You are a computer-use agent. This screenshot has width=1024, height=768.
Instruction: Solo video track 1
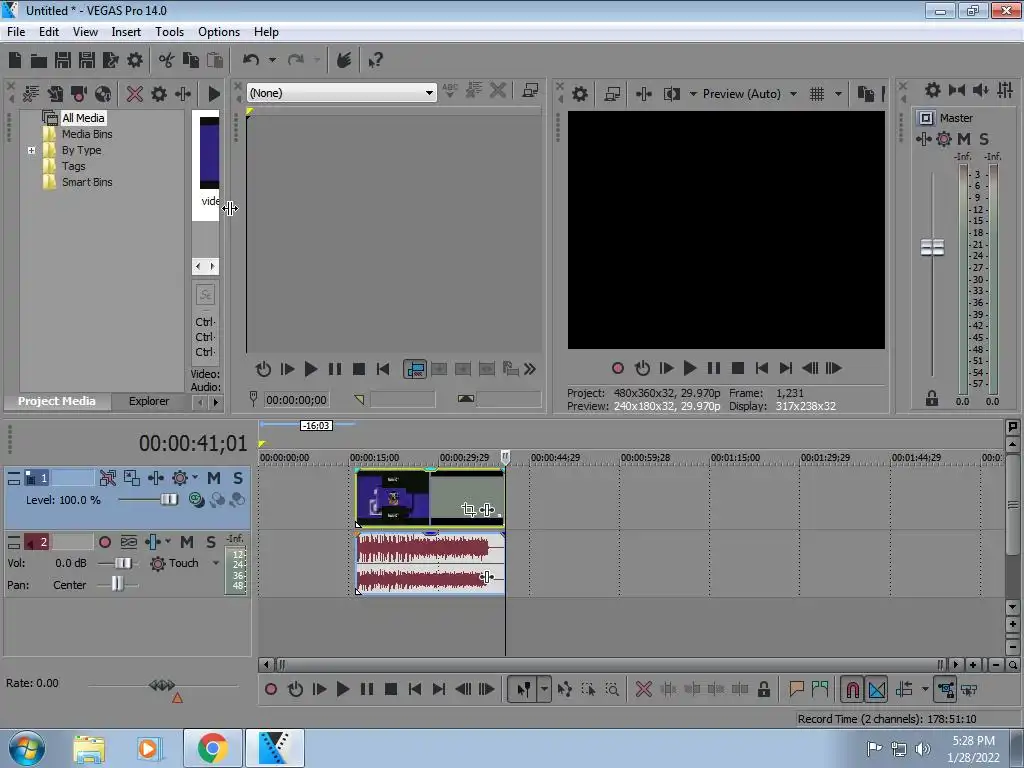pyautogui.click(x=238, y=478)
